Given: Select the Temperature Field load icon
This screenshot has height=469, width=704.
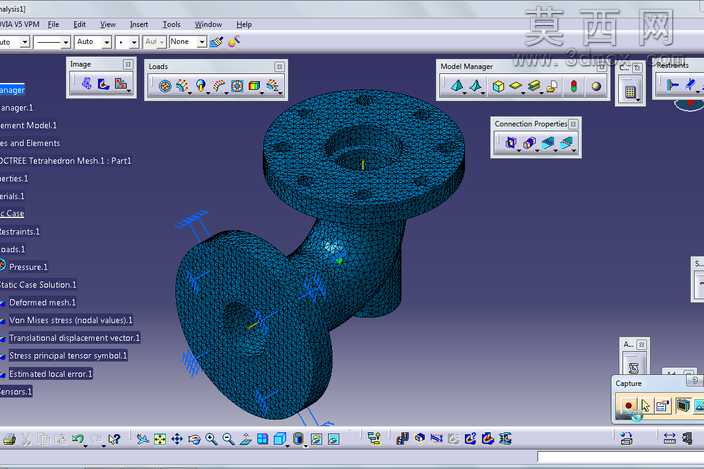Looking at the screenshot, I should (254, 86).
